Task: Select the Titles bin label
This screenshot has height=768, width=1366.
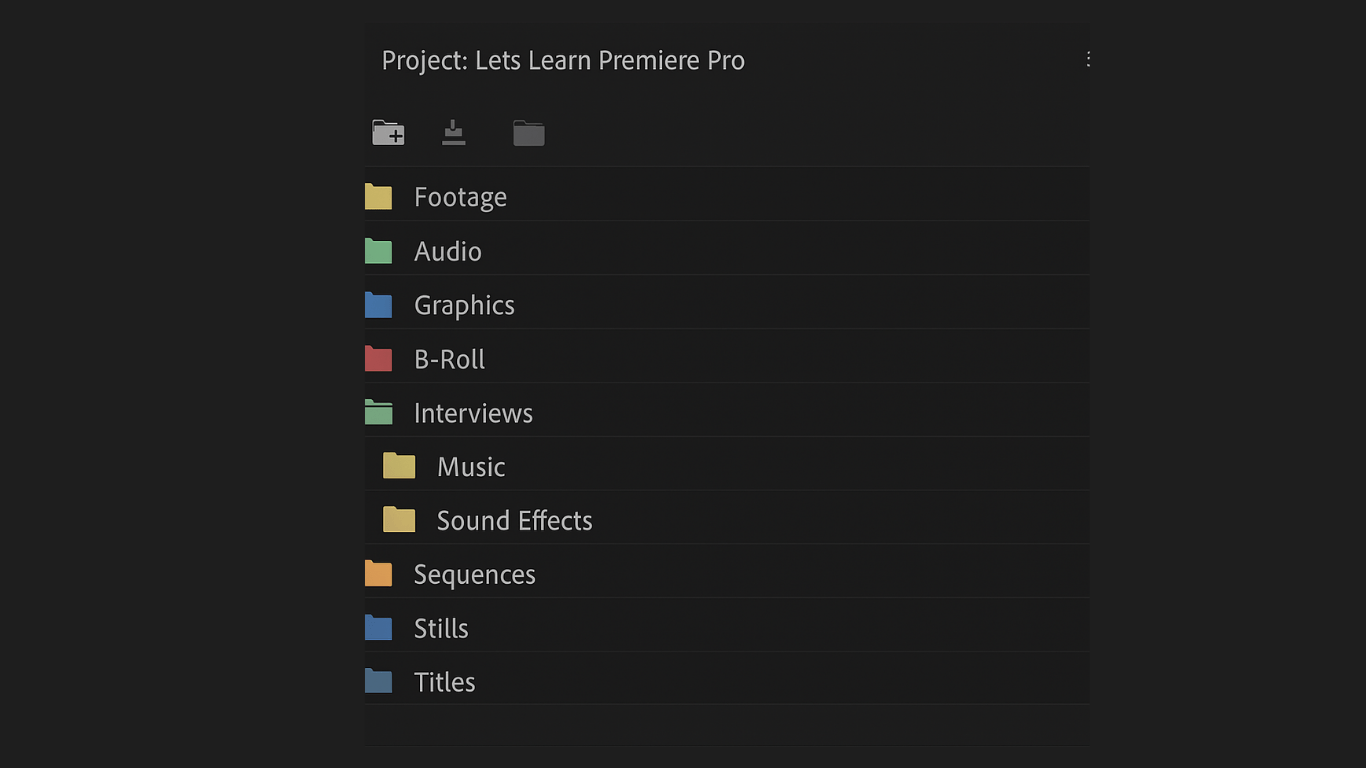Action: pos(444,682)
